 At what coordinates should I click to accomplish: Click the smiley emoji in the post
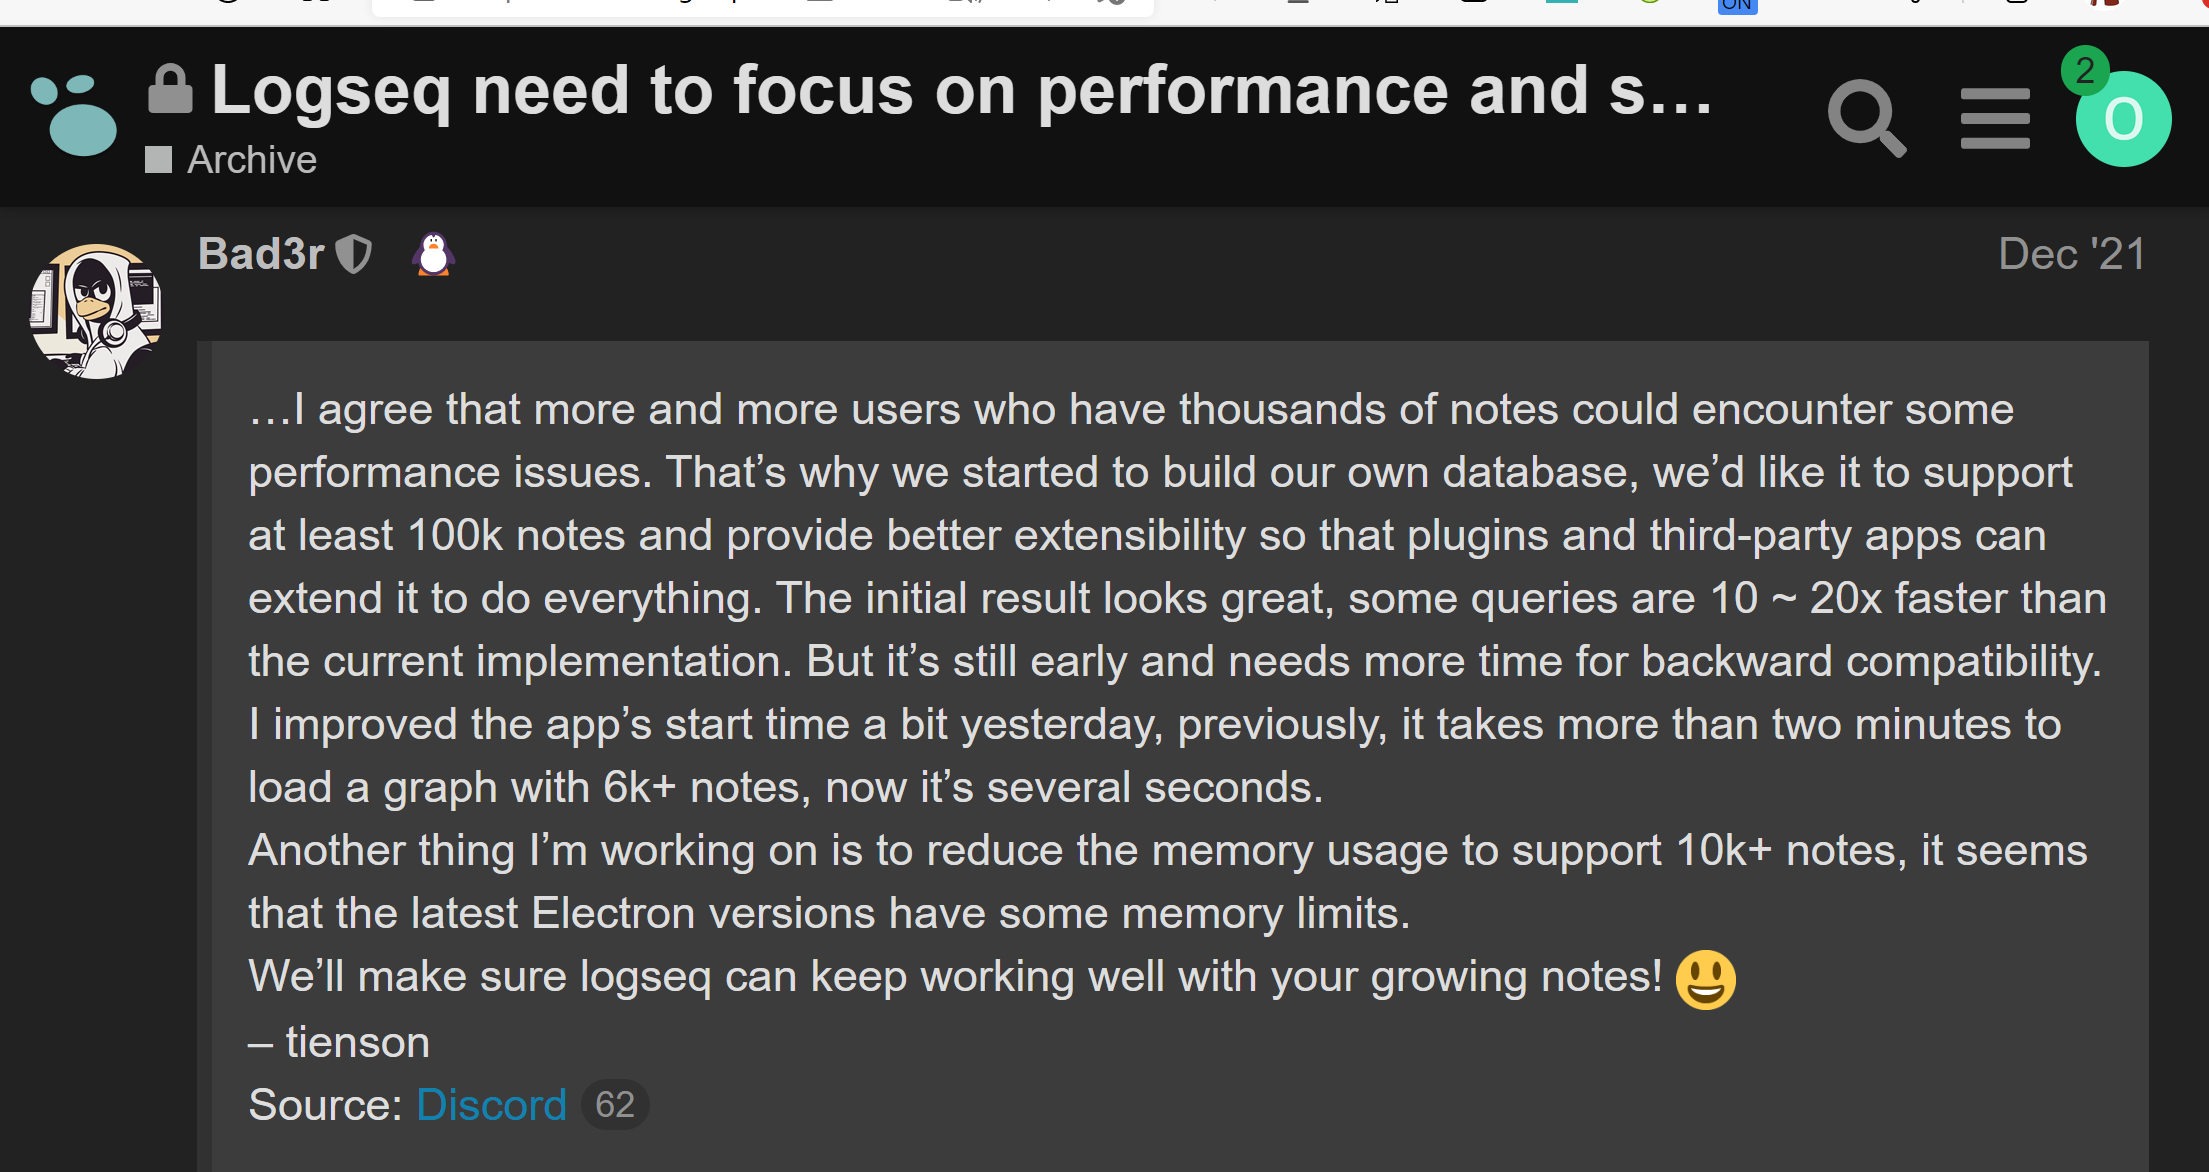[x=1706, y=978]
